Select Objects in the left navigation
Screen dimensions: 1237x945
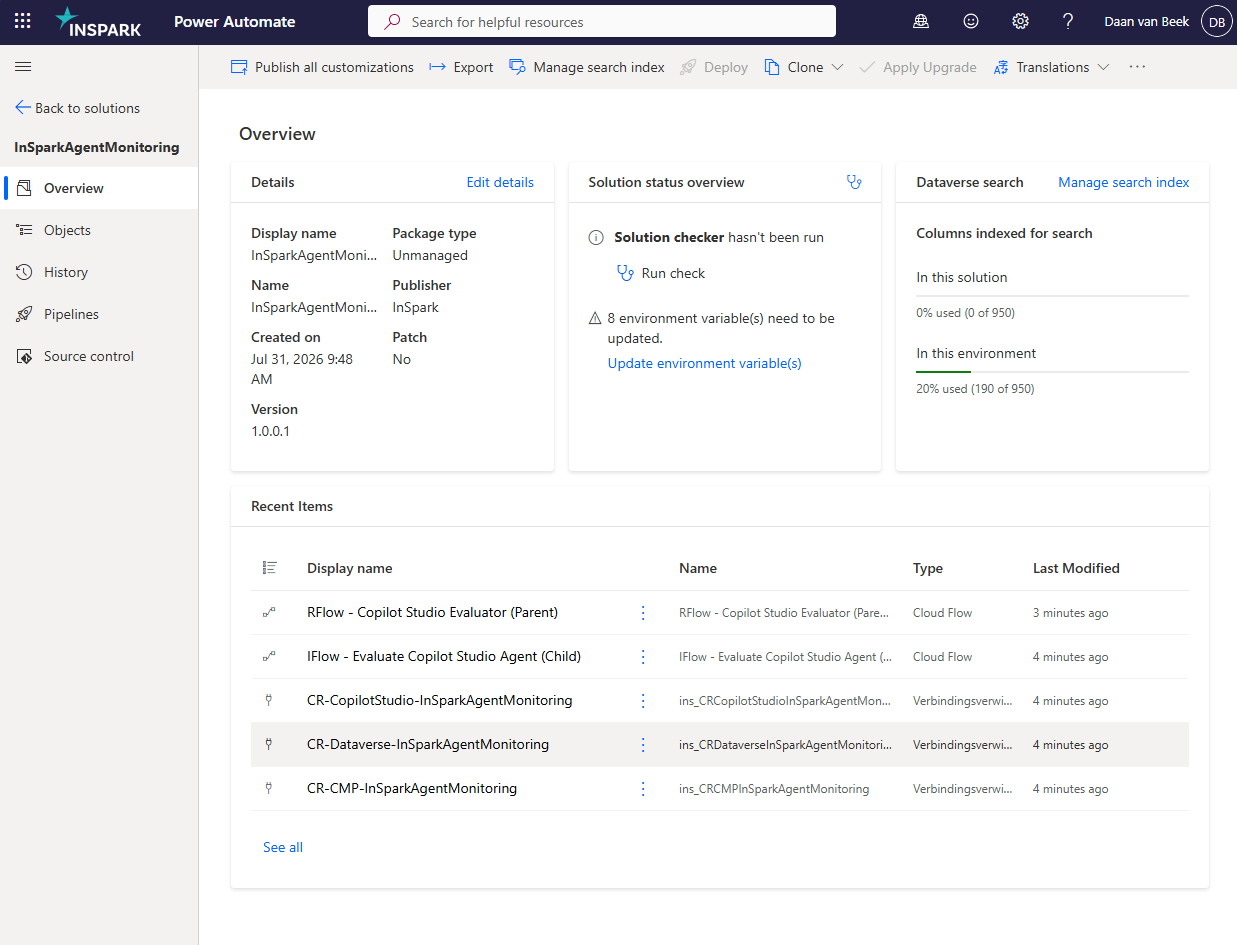pos(99,230)
